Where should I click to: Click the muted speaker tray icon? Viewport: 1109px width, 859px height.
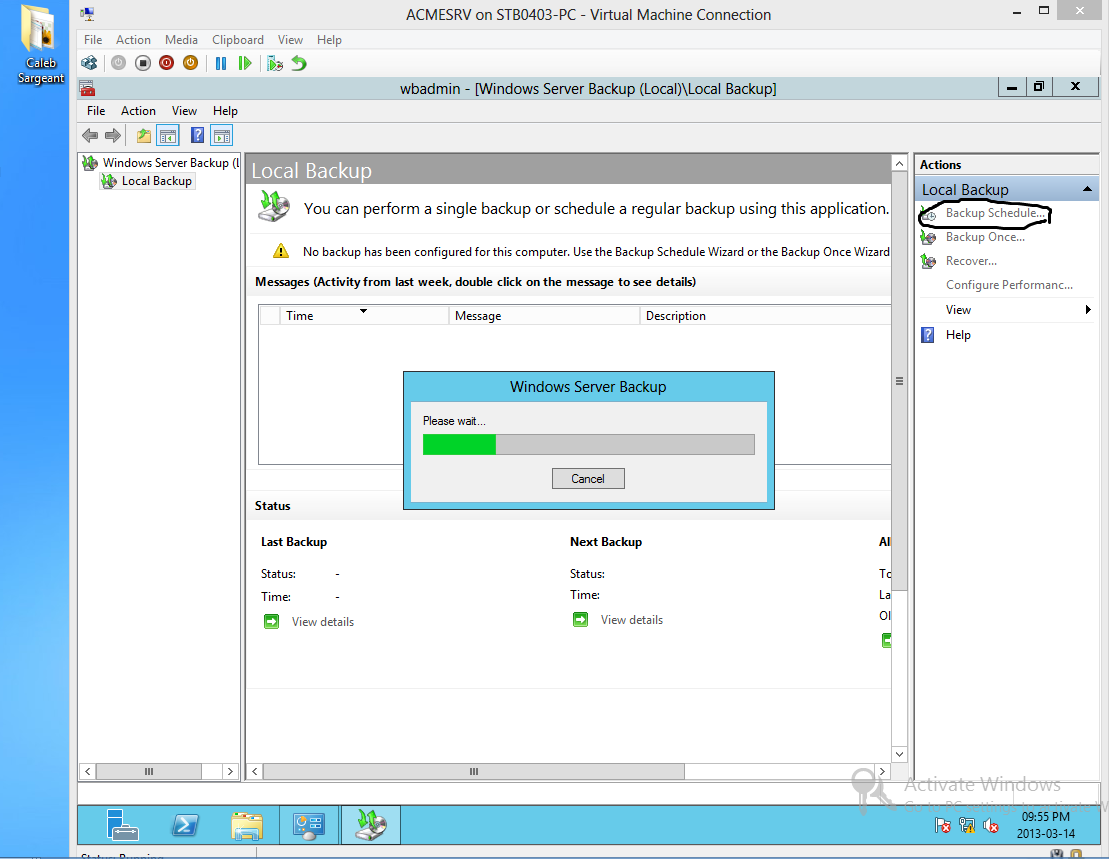991,825
